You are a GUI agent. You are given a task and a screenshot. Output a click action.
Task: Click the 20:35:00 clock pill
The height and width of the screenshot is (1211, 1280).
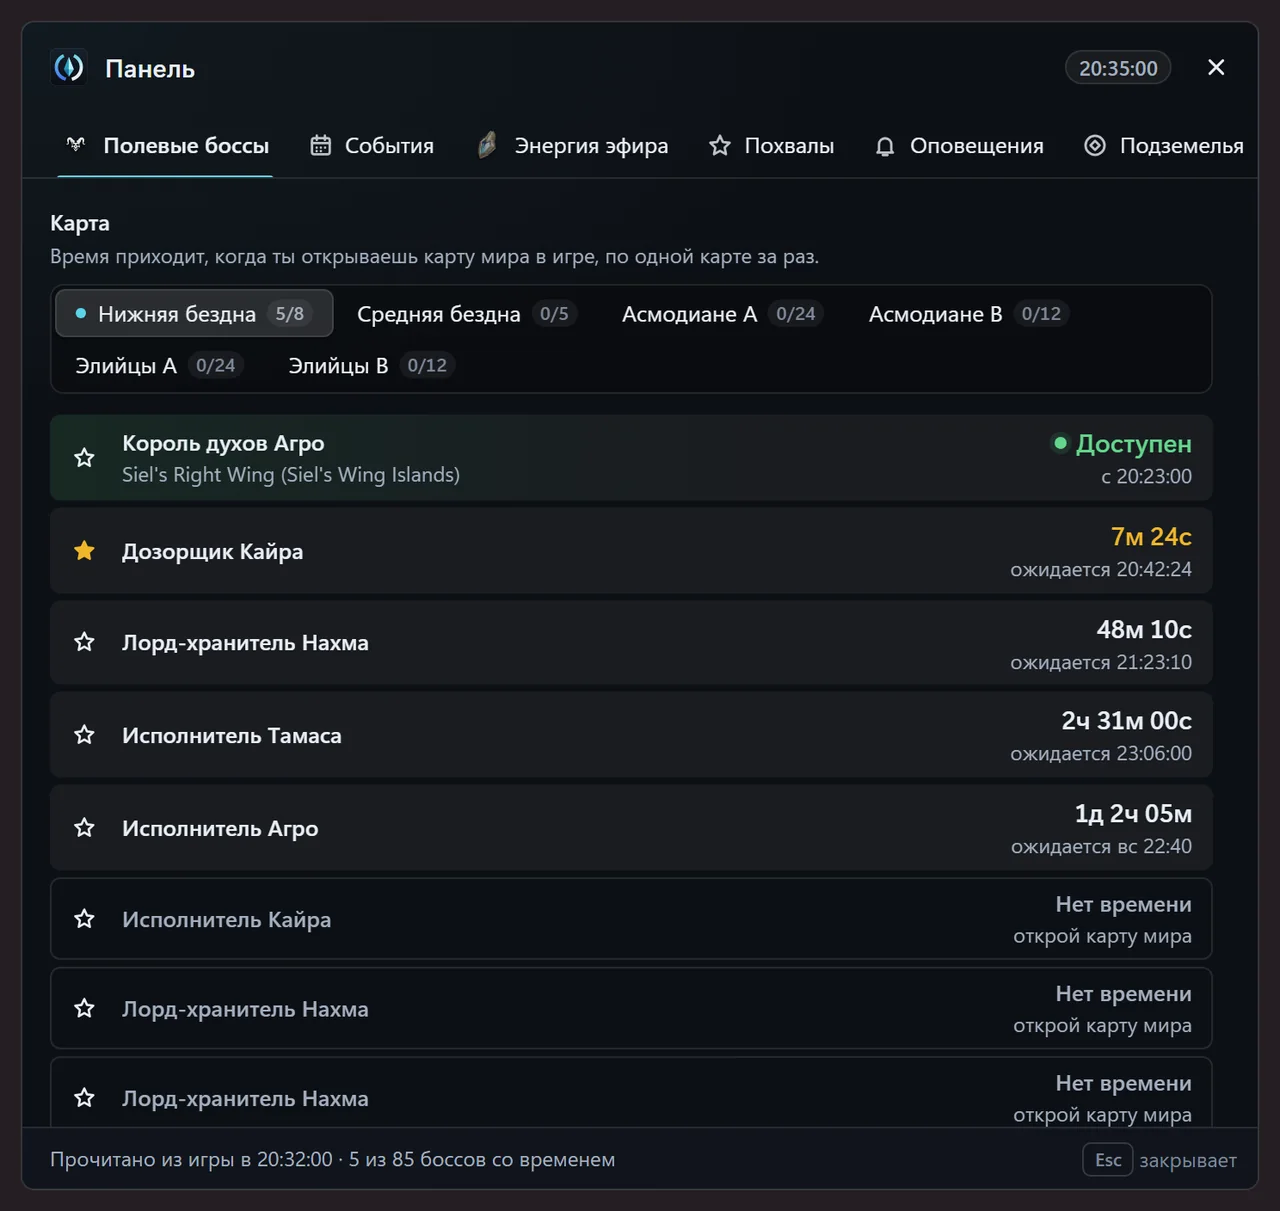[1118, 68]
